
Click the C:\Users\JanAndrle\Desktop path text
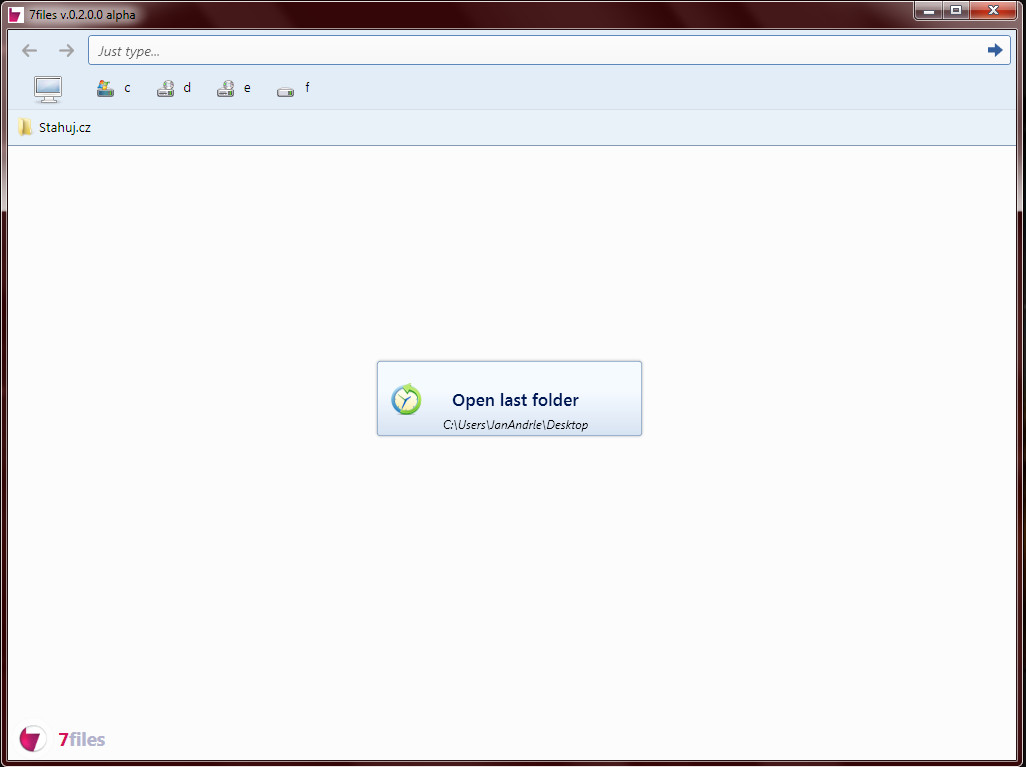[516, 425]
